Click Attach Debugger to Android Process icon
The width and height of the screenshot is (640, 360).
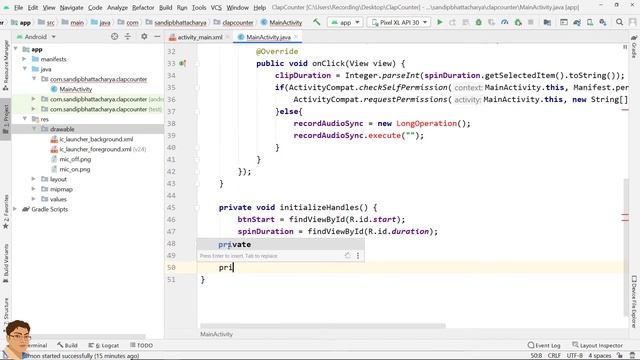point(518,22)
